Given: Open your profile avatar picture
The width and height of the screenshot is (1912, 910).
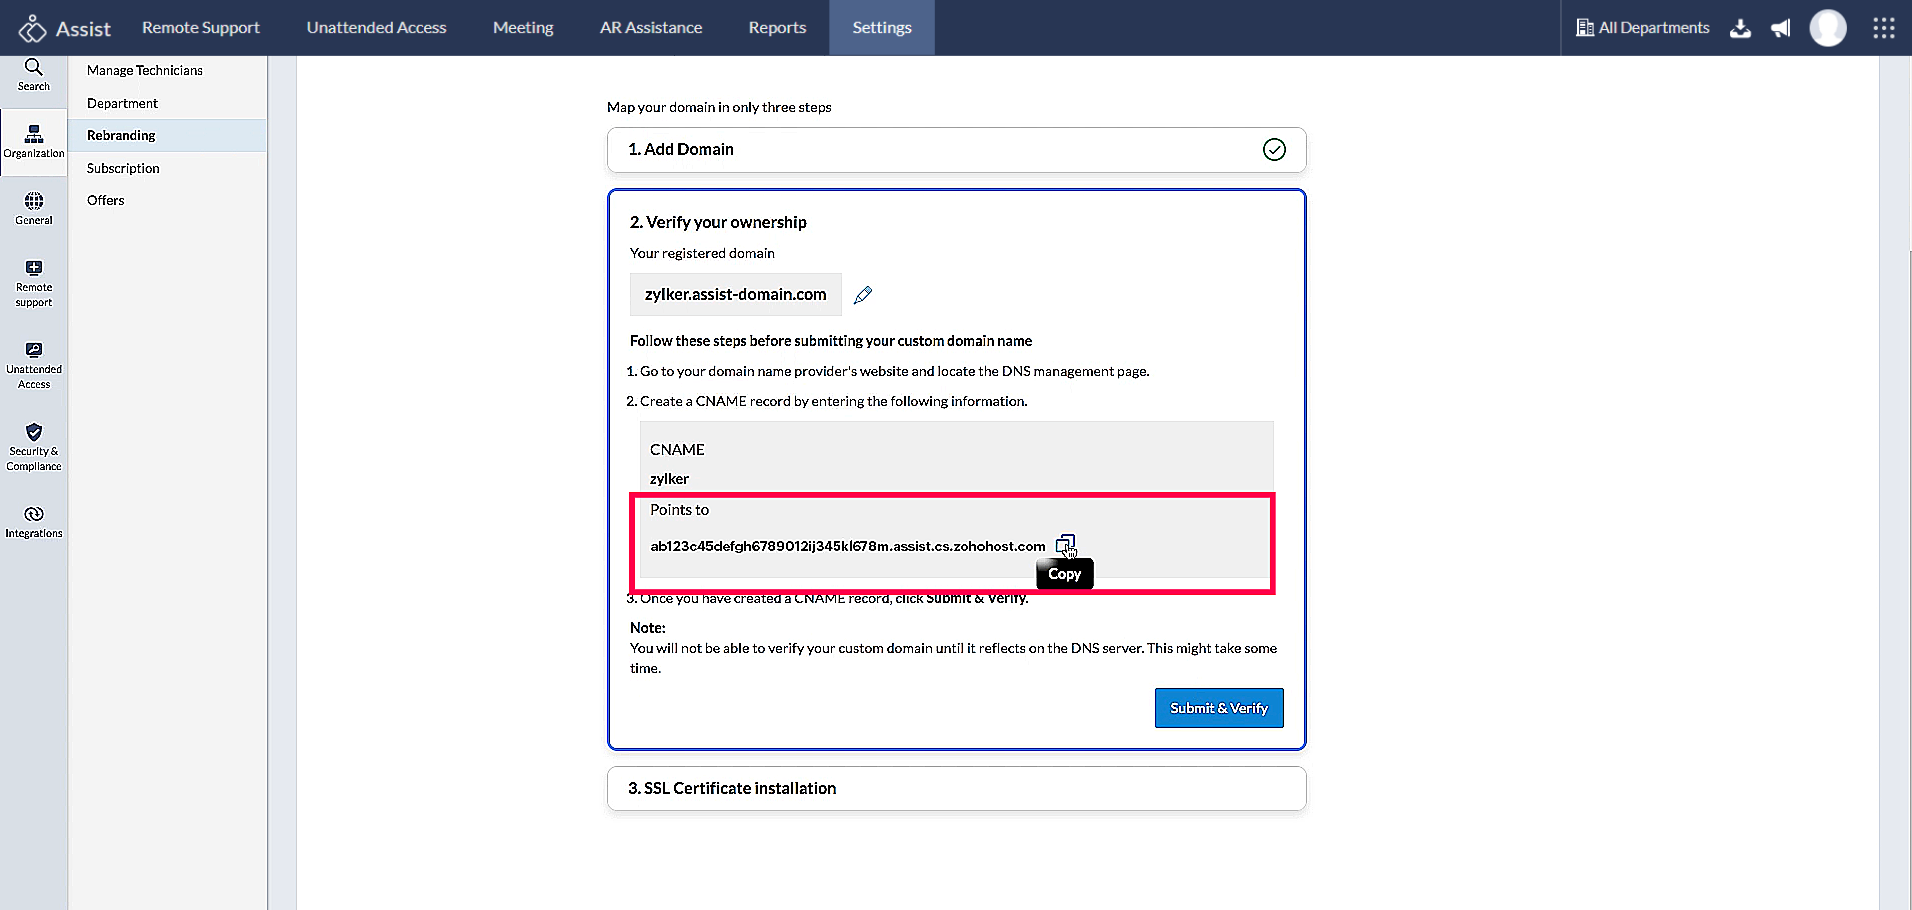Looking at the screenshot, I should tap(1828, 28).
